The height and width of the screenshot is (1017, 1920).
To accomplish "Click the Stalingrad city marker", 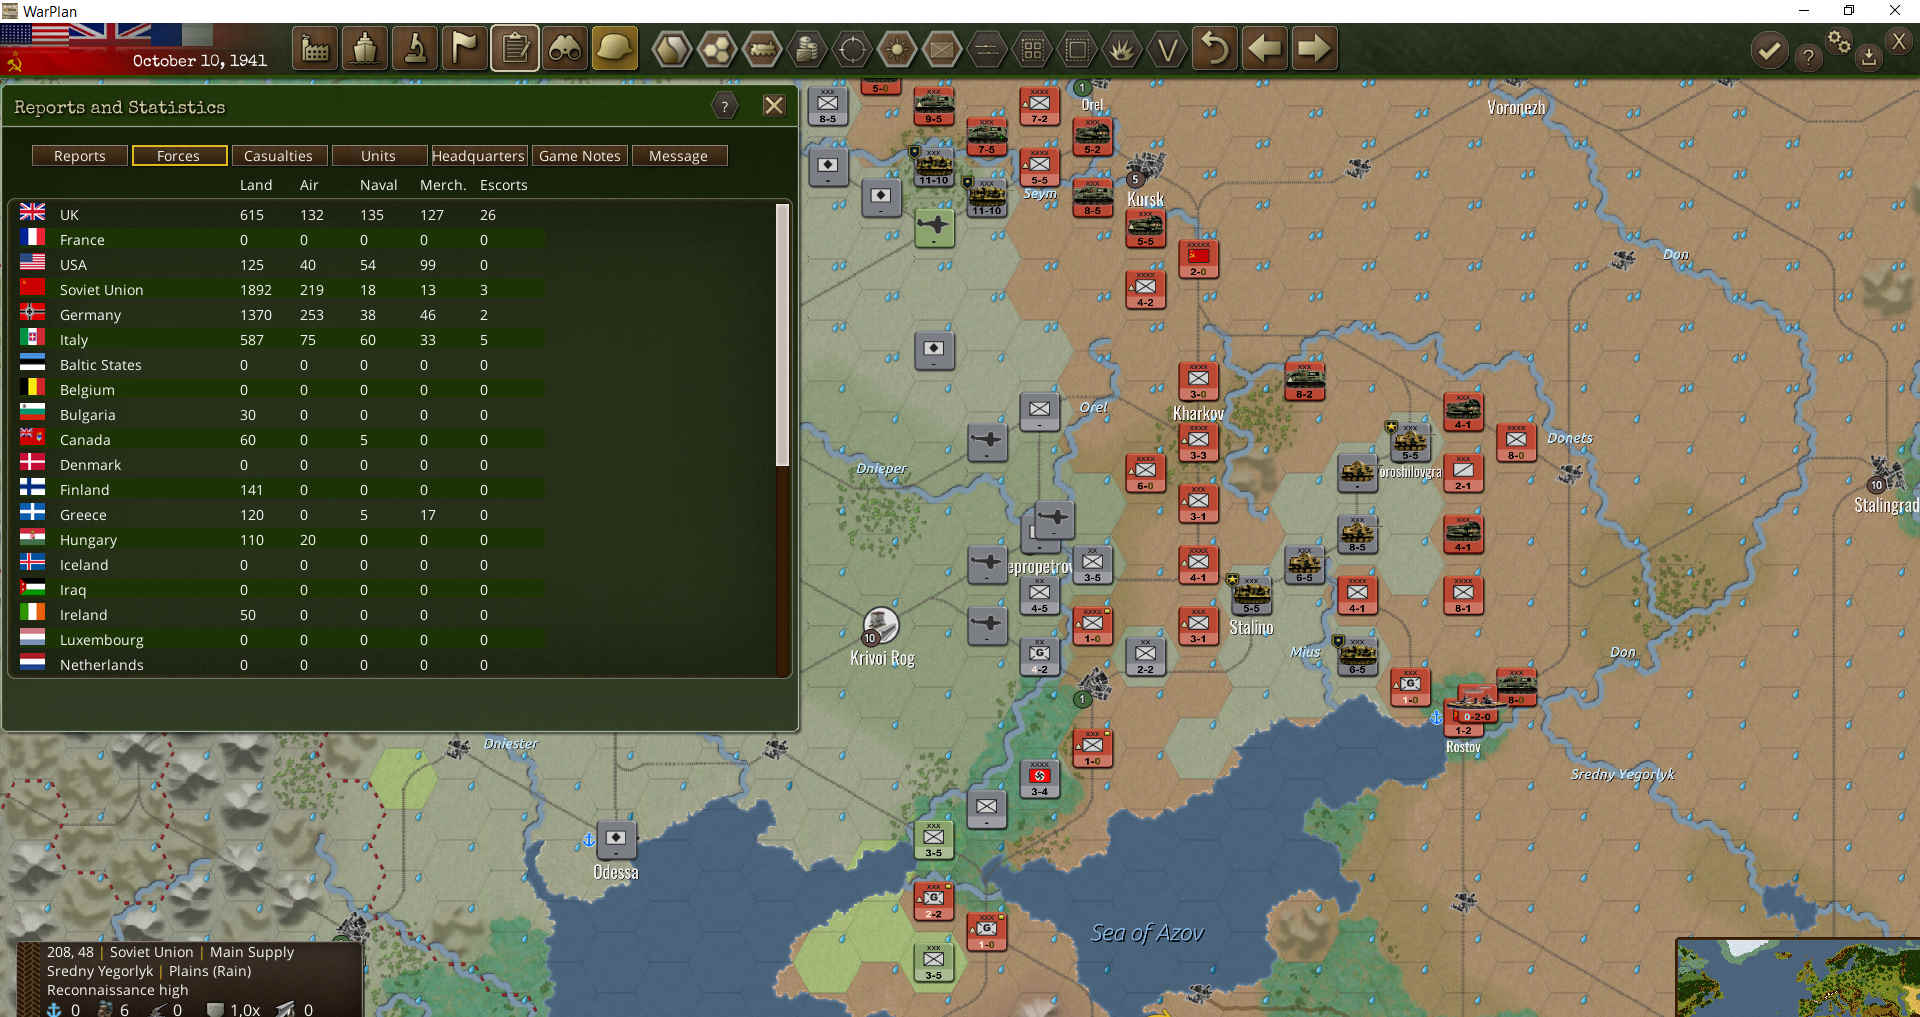I will point(1885,472).
